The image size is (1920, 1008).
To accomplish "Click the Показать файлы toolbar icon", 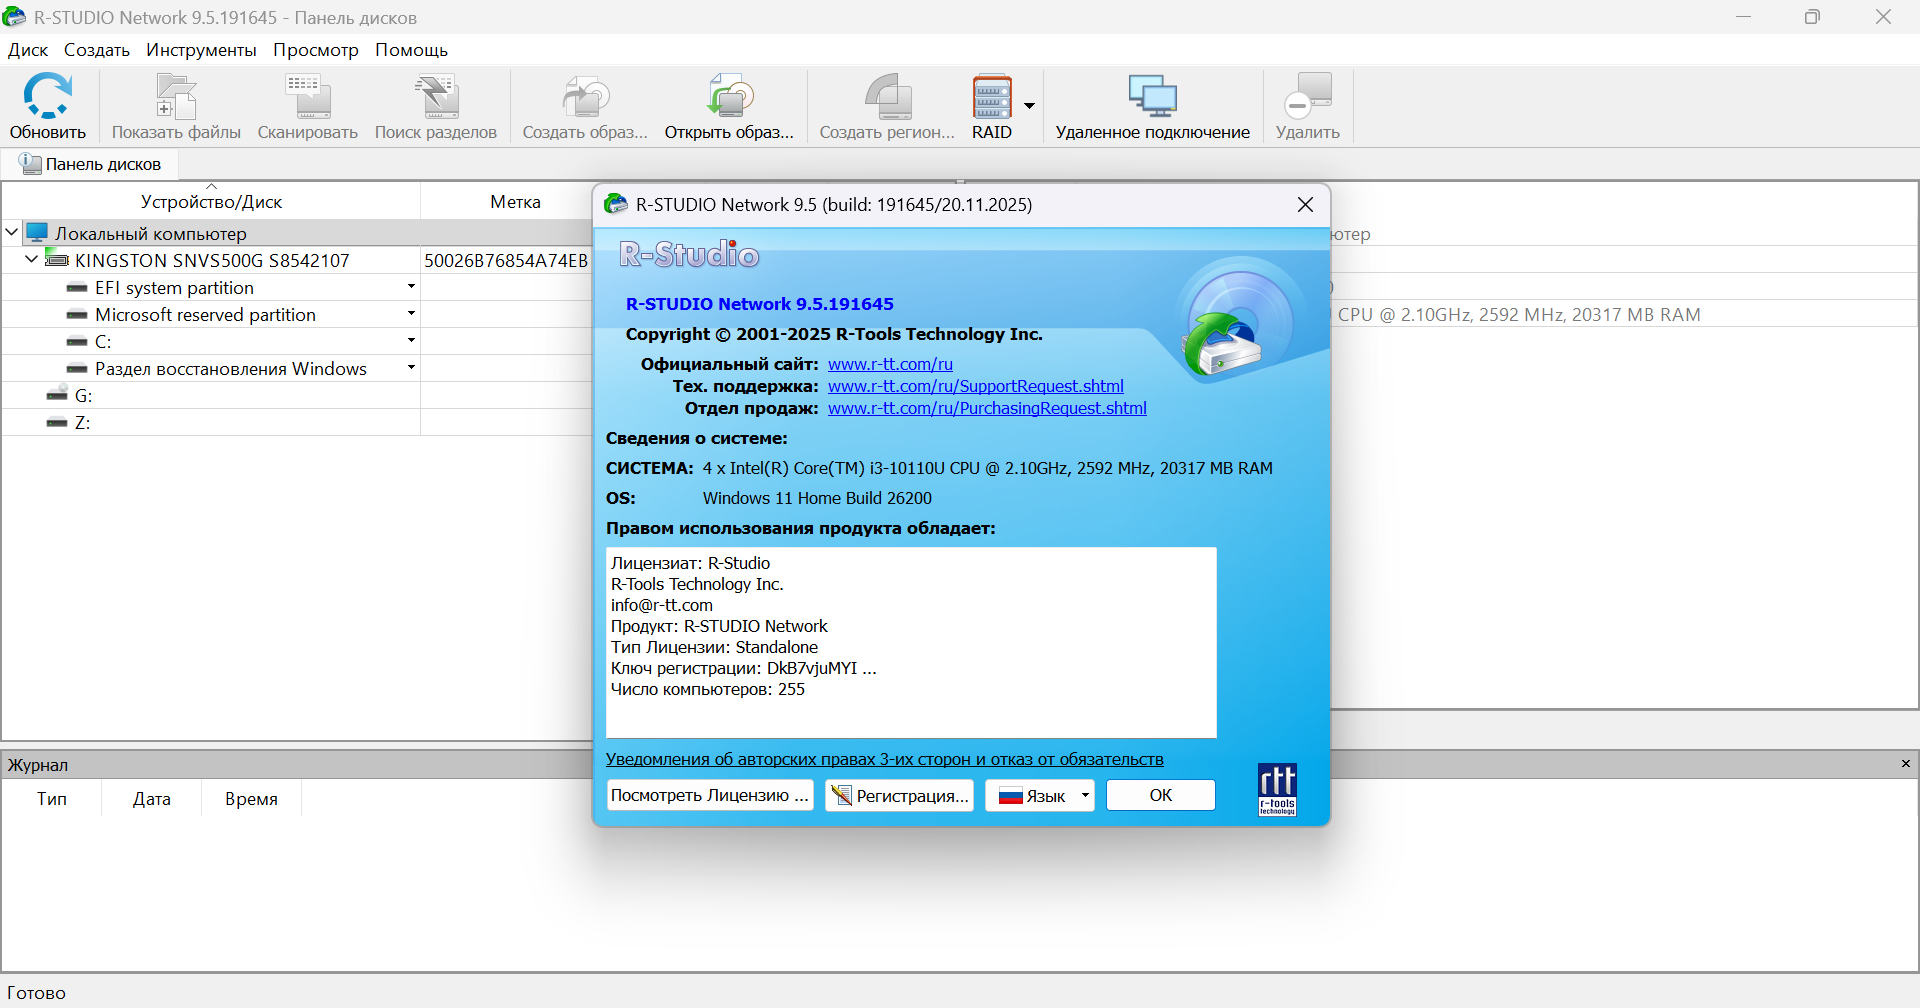I will click(x=176, y=97).
